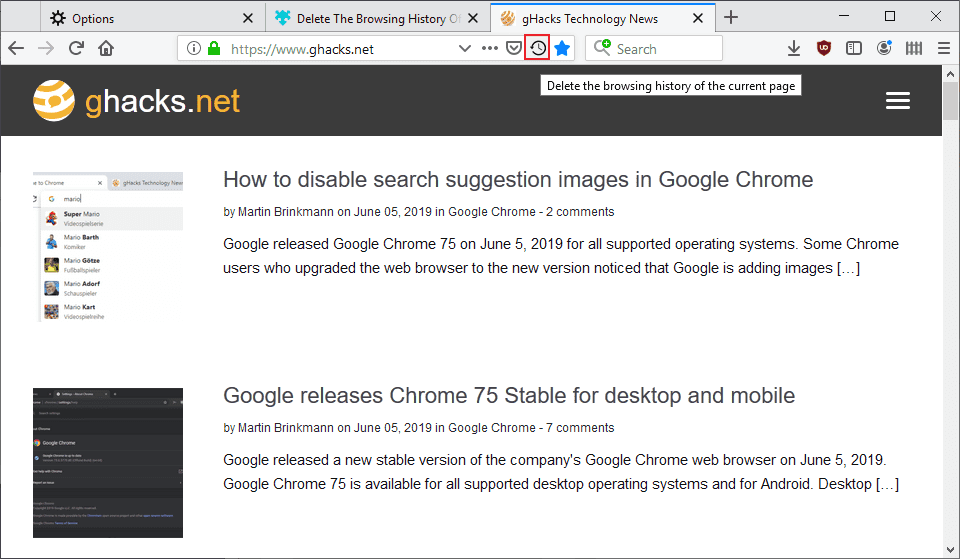
Task: Open the uBlock Origin extension
Action: pyautogui.click(x=824, y=48)
